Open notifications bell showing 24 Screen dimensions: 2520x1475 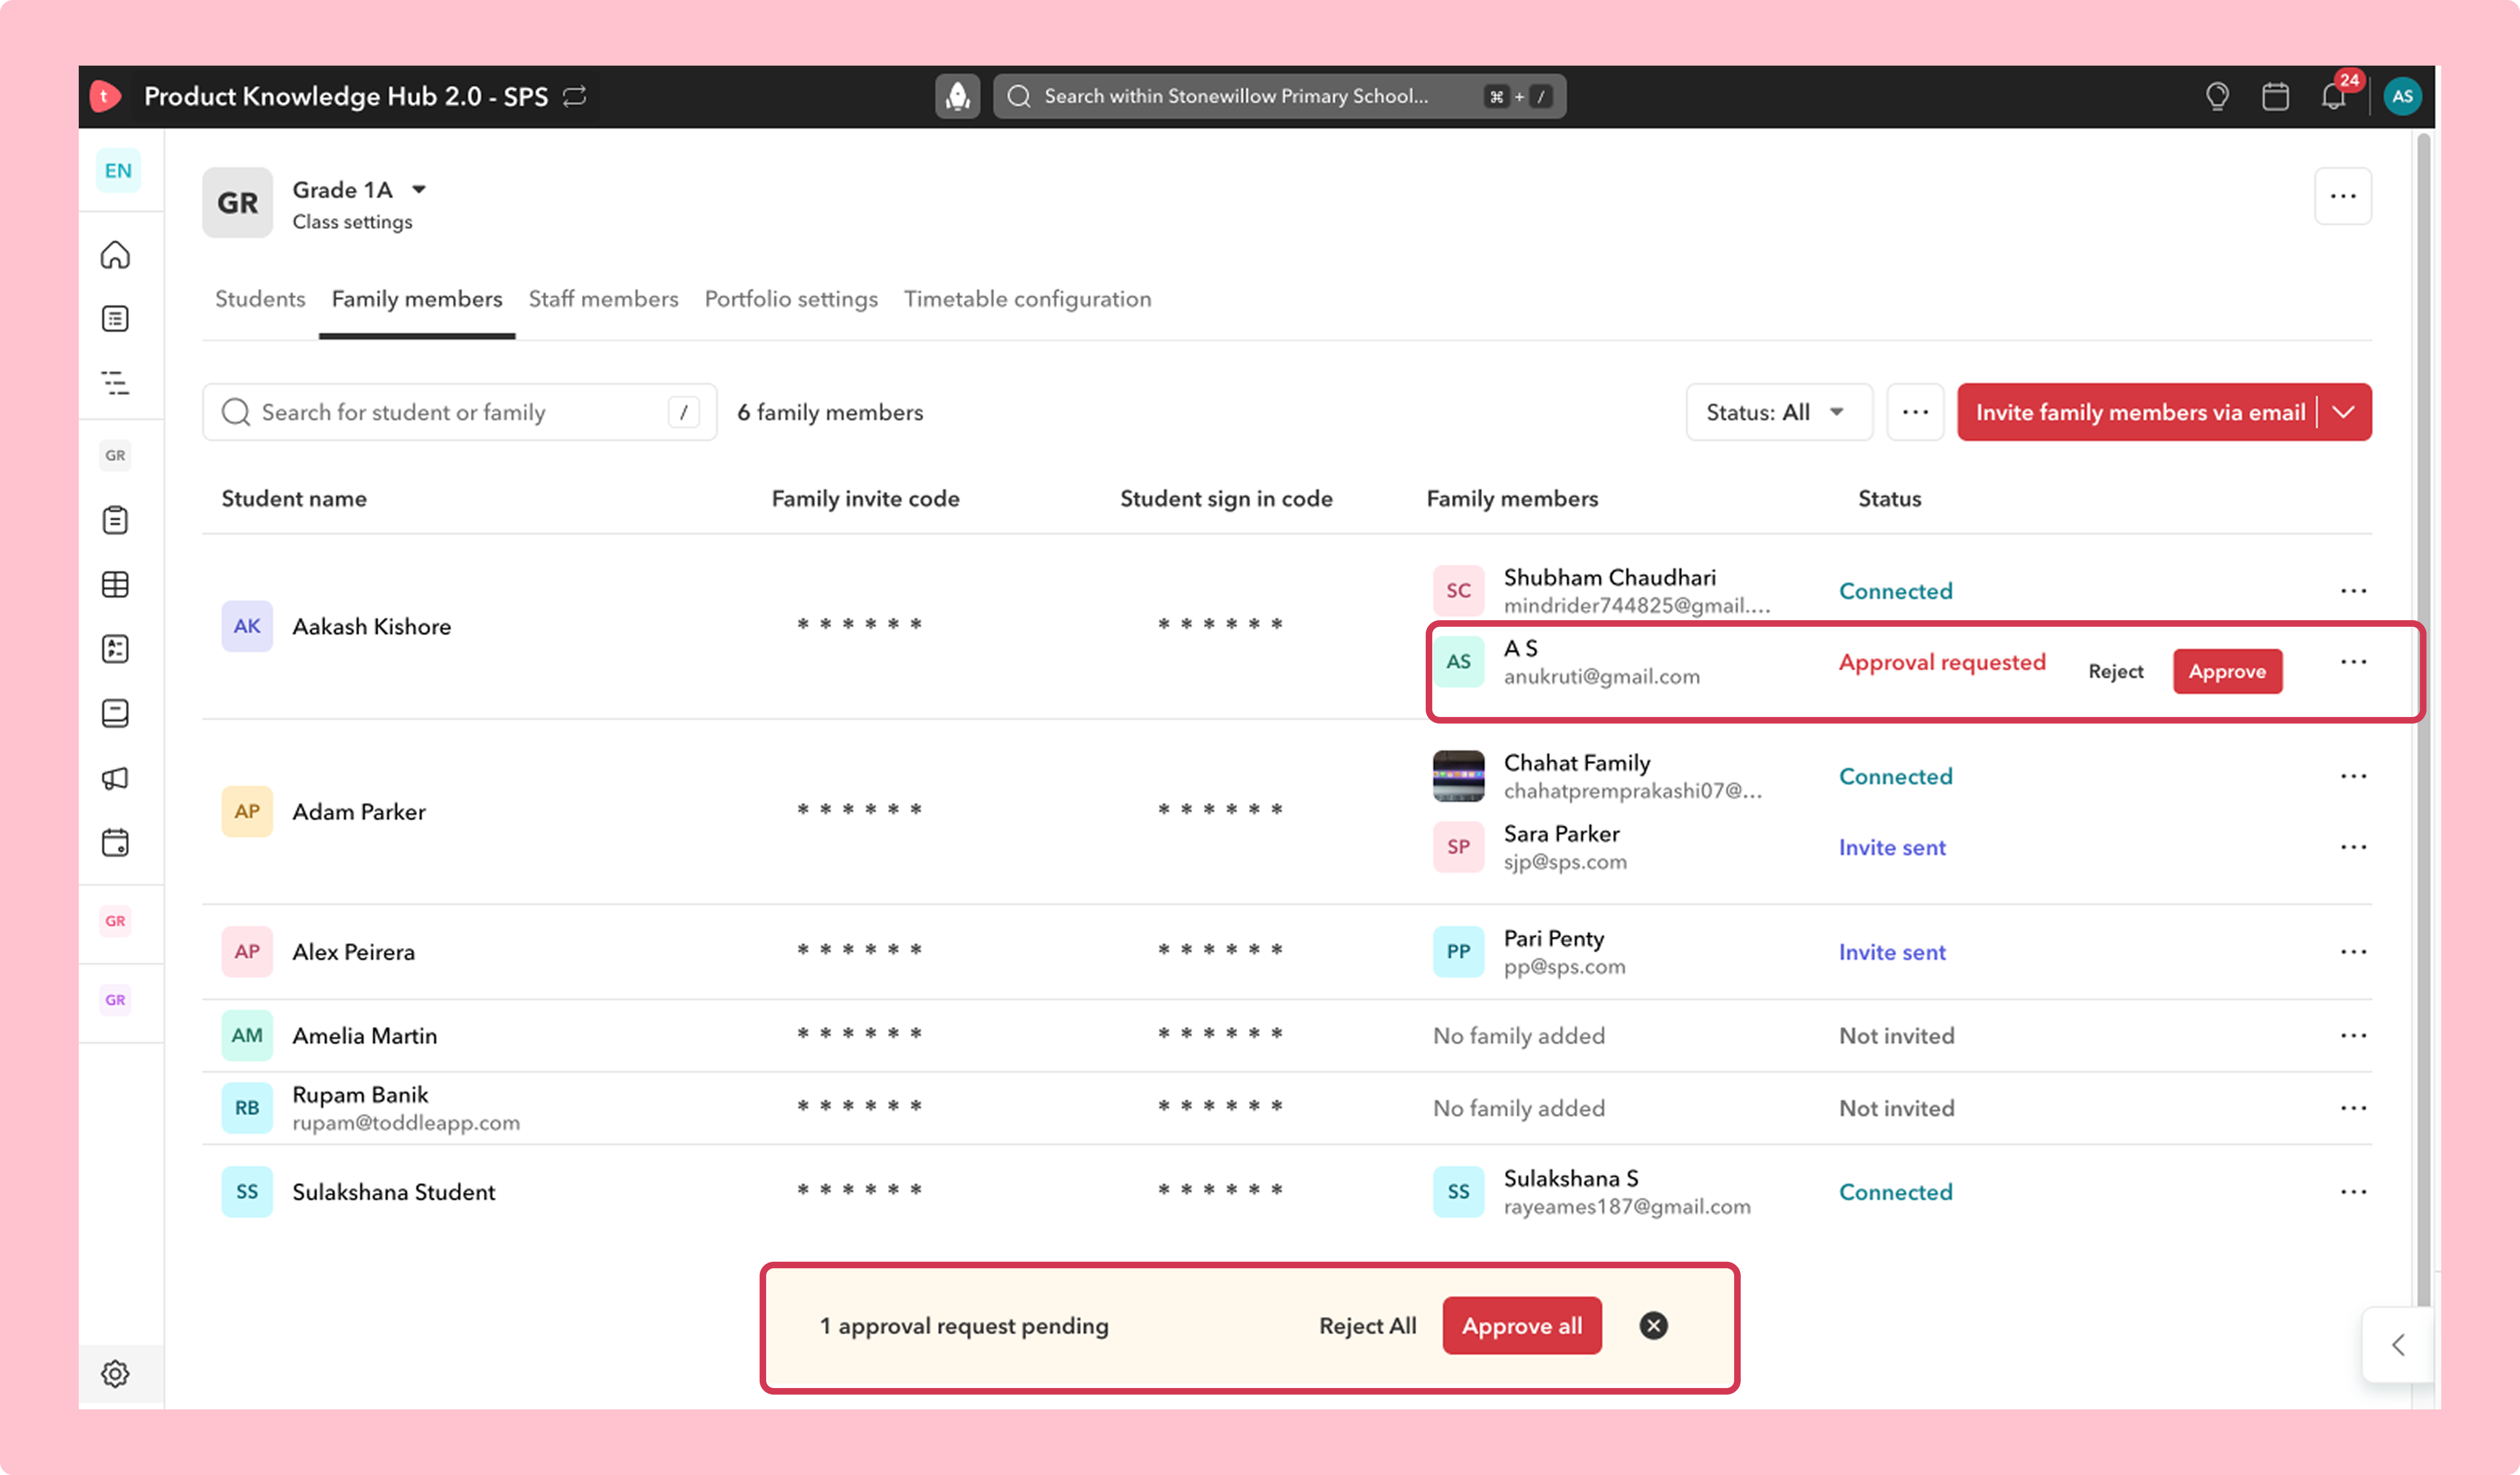2334,95
